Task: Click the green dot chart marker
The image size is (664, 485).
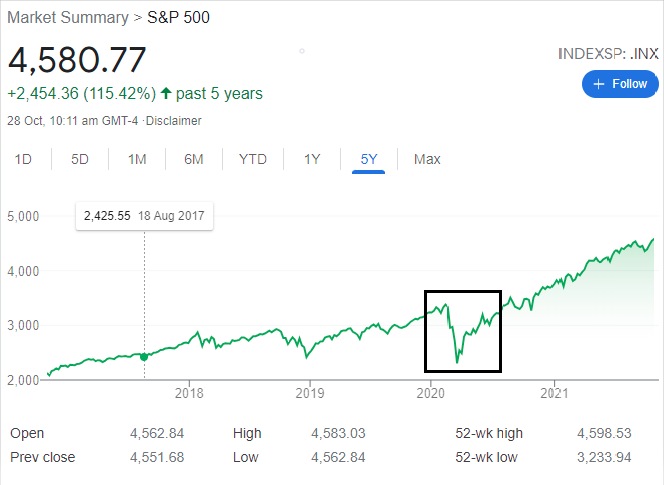Action: [144, 356]
